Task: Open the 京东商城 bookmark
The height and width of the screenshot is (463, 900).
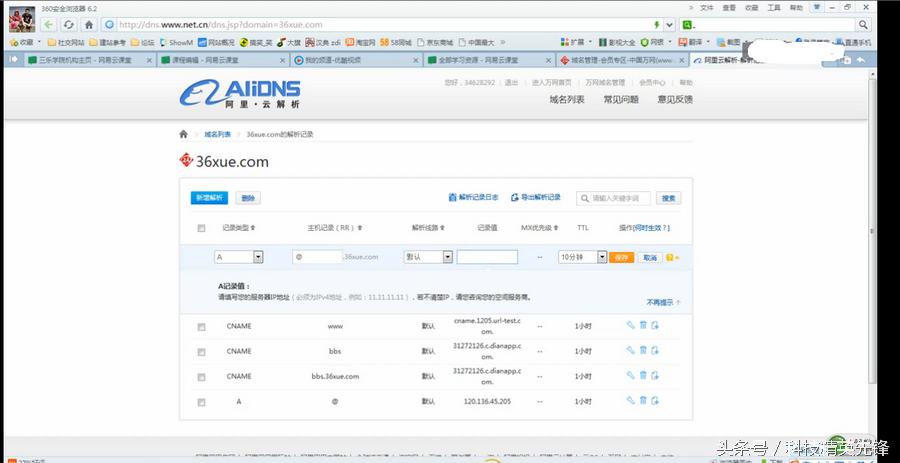Action: click(435, 42)
